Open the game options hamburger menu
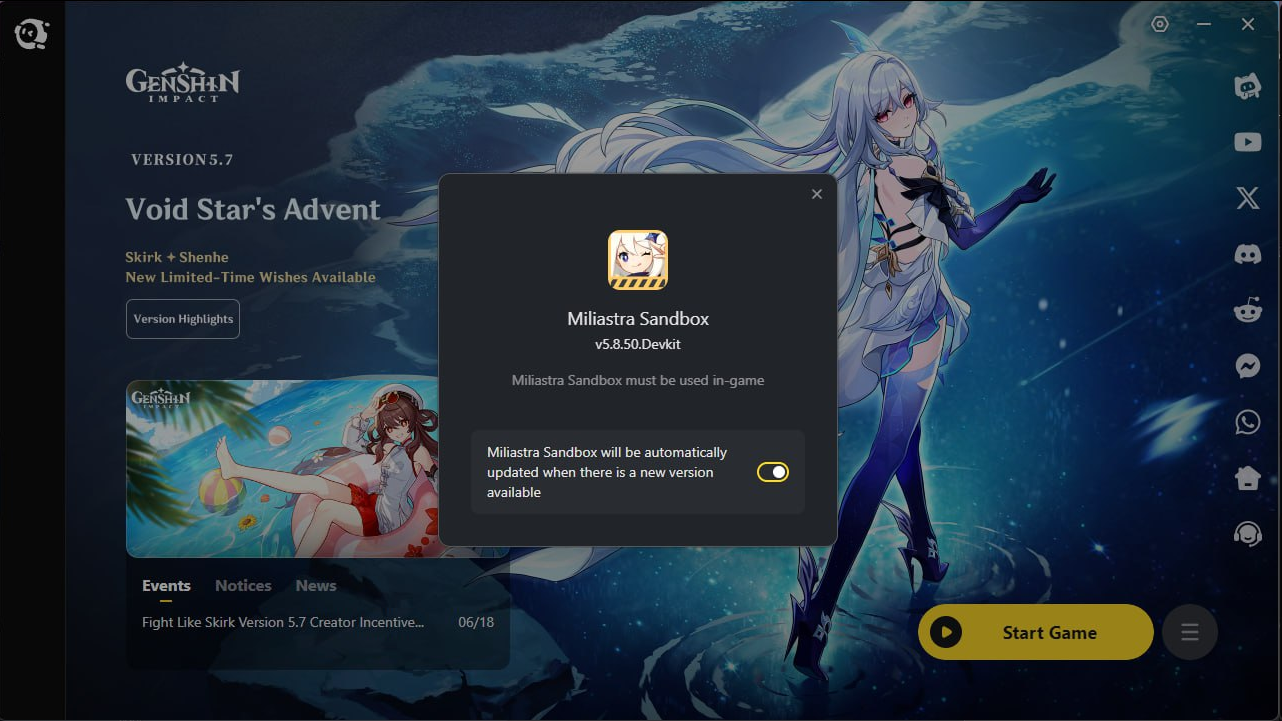The image size is (1282, 721). tap(1190, 632)
